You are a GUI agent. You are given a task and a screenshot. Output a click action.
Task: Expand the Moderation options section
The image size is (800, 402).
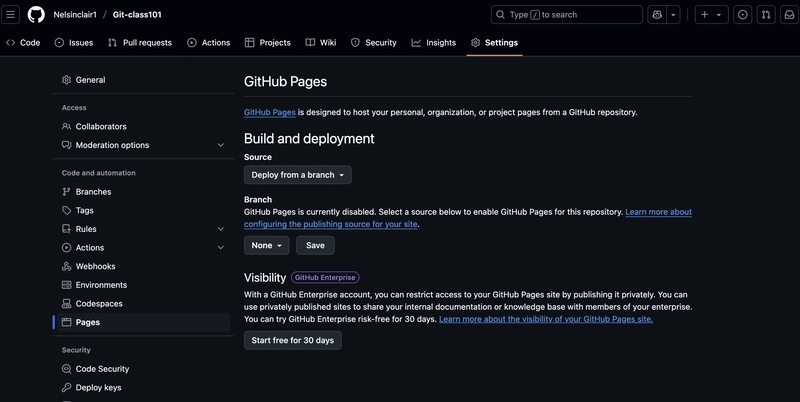point(220,145)
